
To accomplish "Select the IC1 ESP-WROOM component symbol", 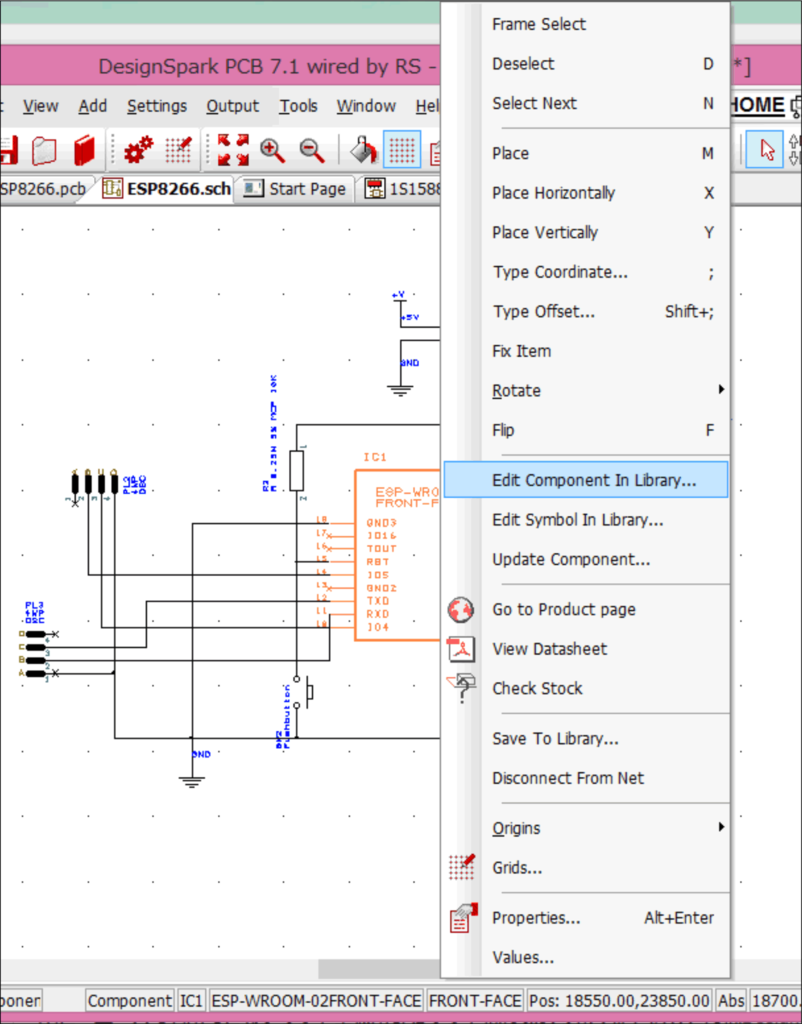I will [397, 555].
